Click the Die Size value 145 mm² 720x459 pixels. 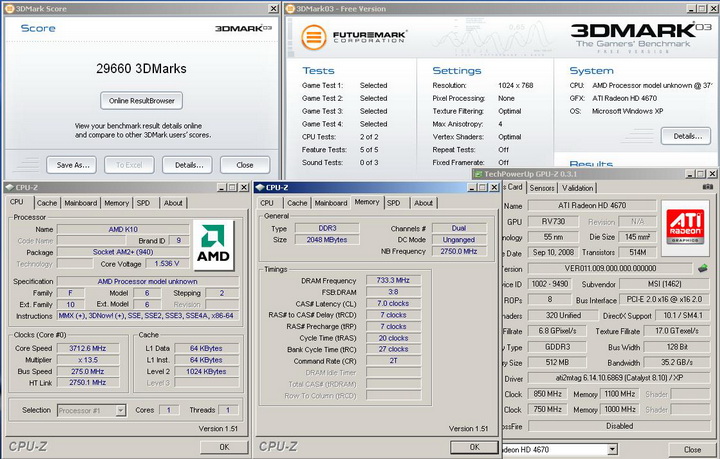tap(637, 237)
